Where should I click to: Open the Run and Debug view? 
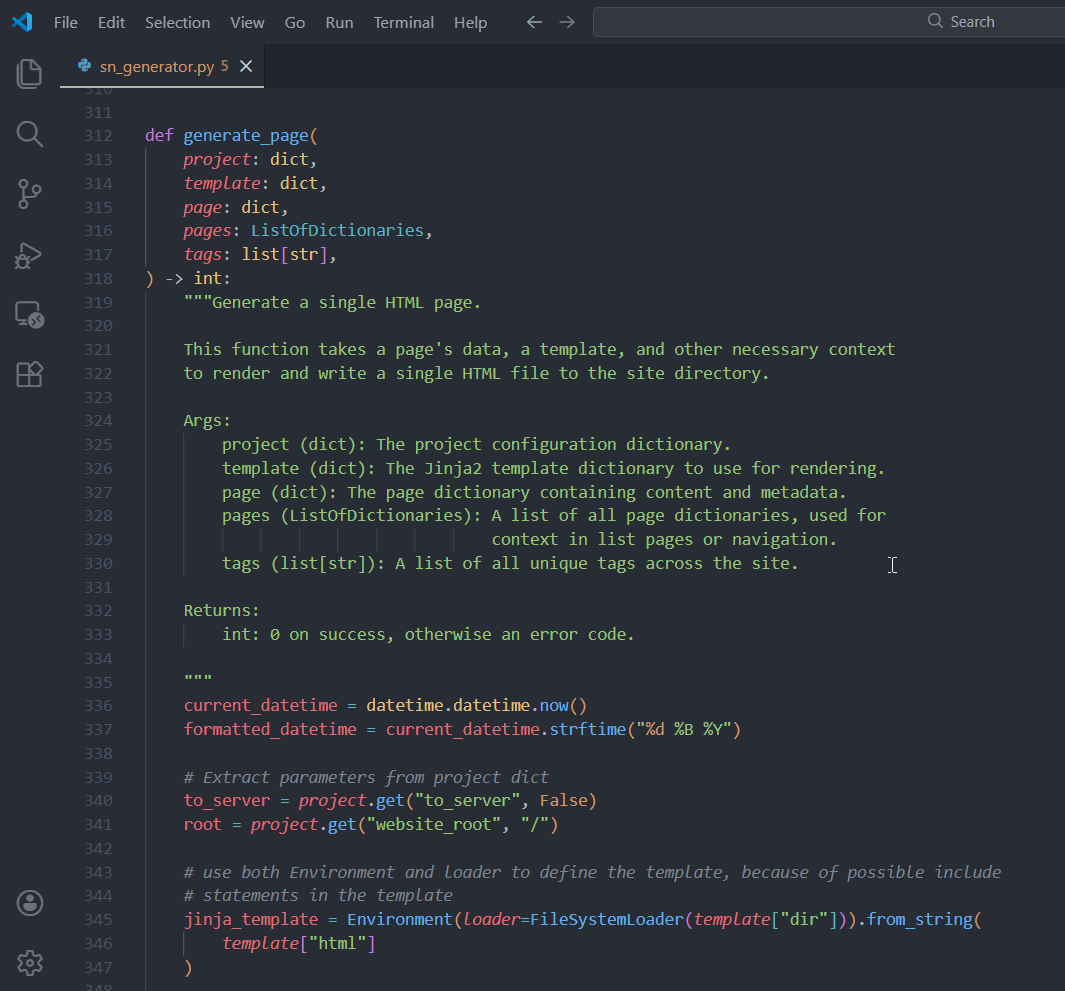tap(30, 255)
